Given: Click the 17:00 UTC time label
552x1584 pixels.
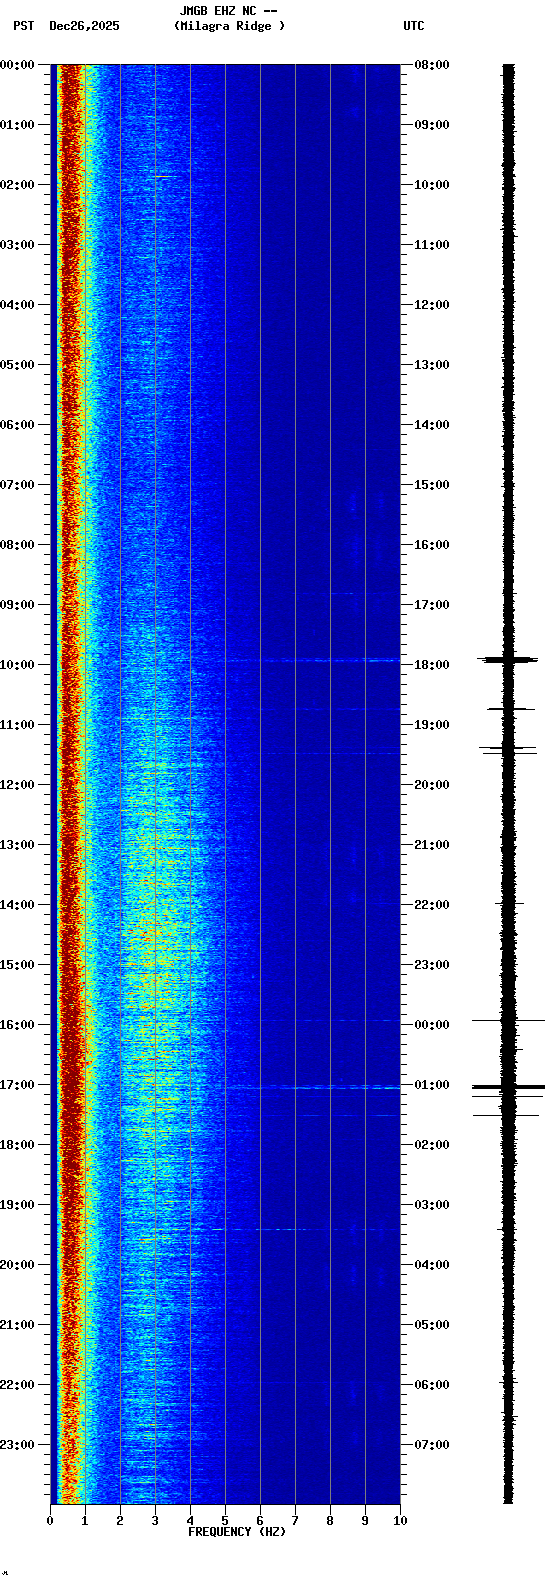Looking at the screenshot, I should click(x=432, y=605).
